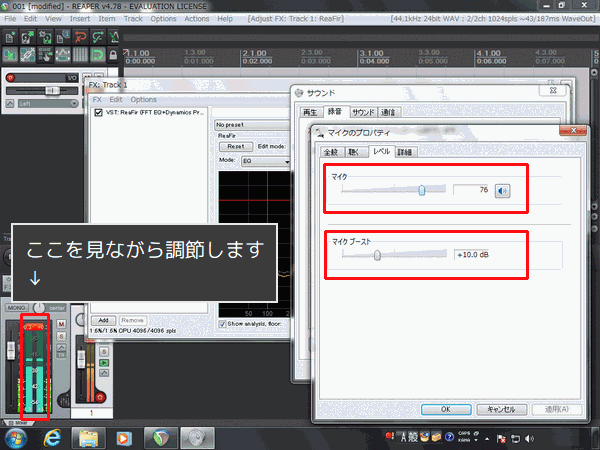Toggle the toolbar lock icon
Viewport: 600px width, 450px height.
(112, 54)
